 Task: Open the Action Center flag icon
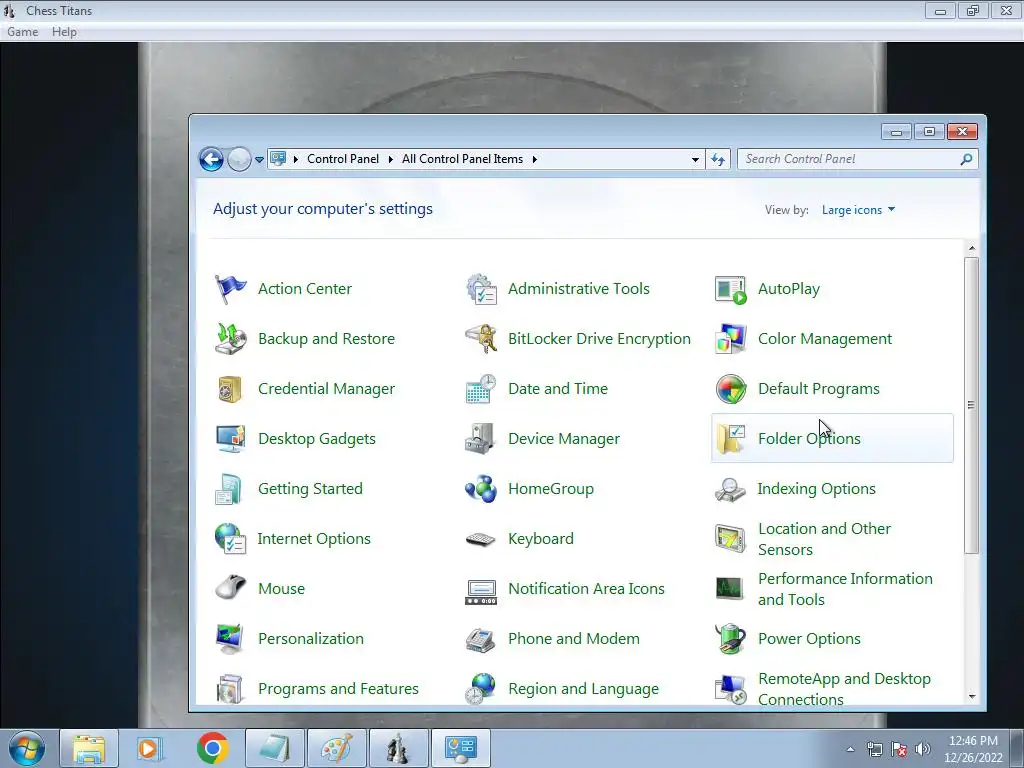[x=230, y=289]
